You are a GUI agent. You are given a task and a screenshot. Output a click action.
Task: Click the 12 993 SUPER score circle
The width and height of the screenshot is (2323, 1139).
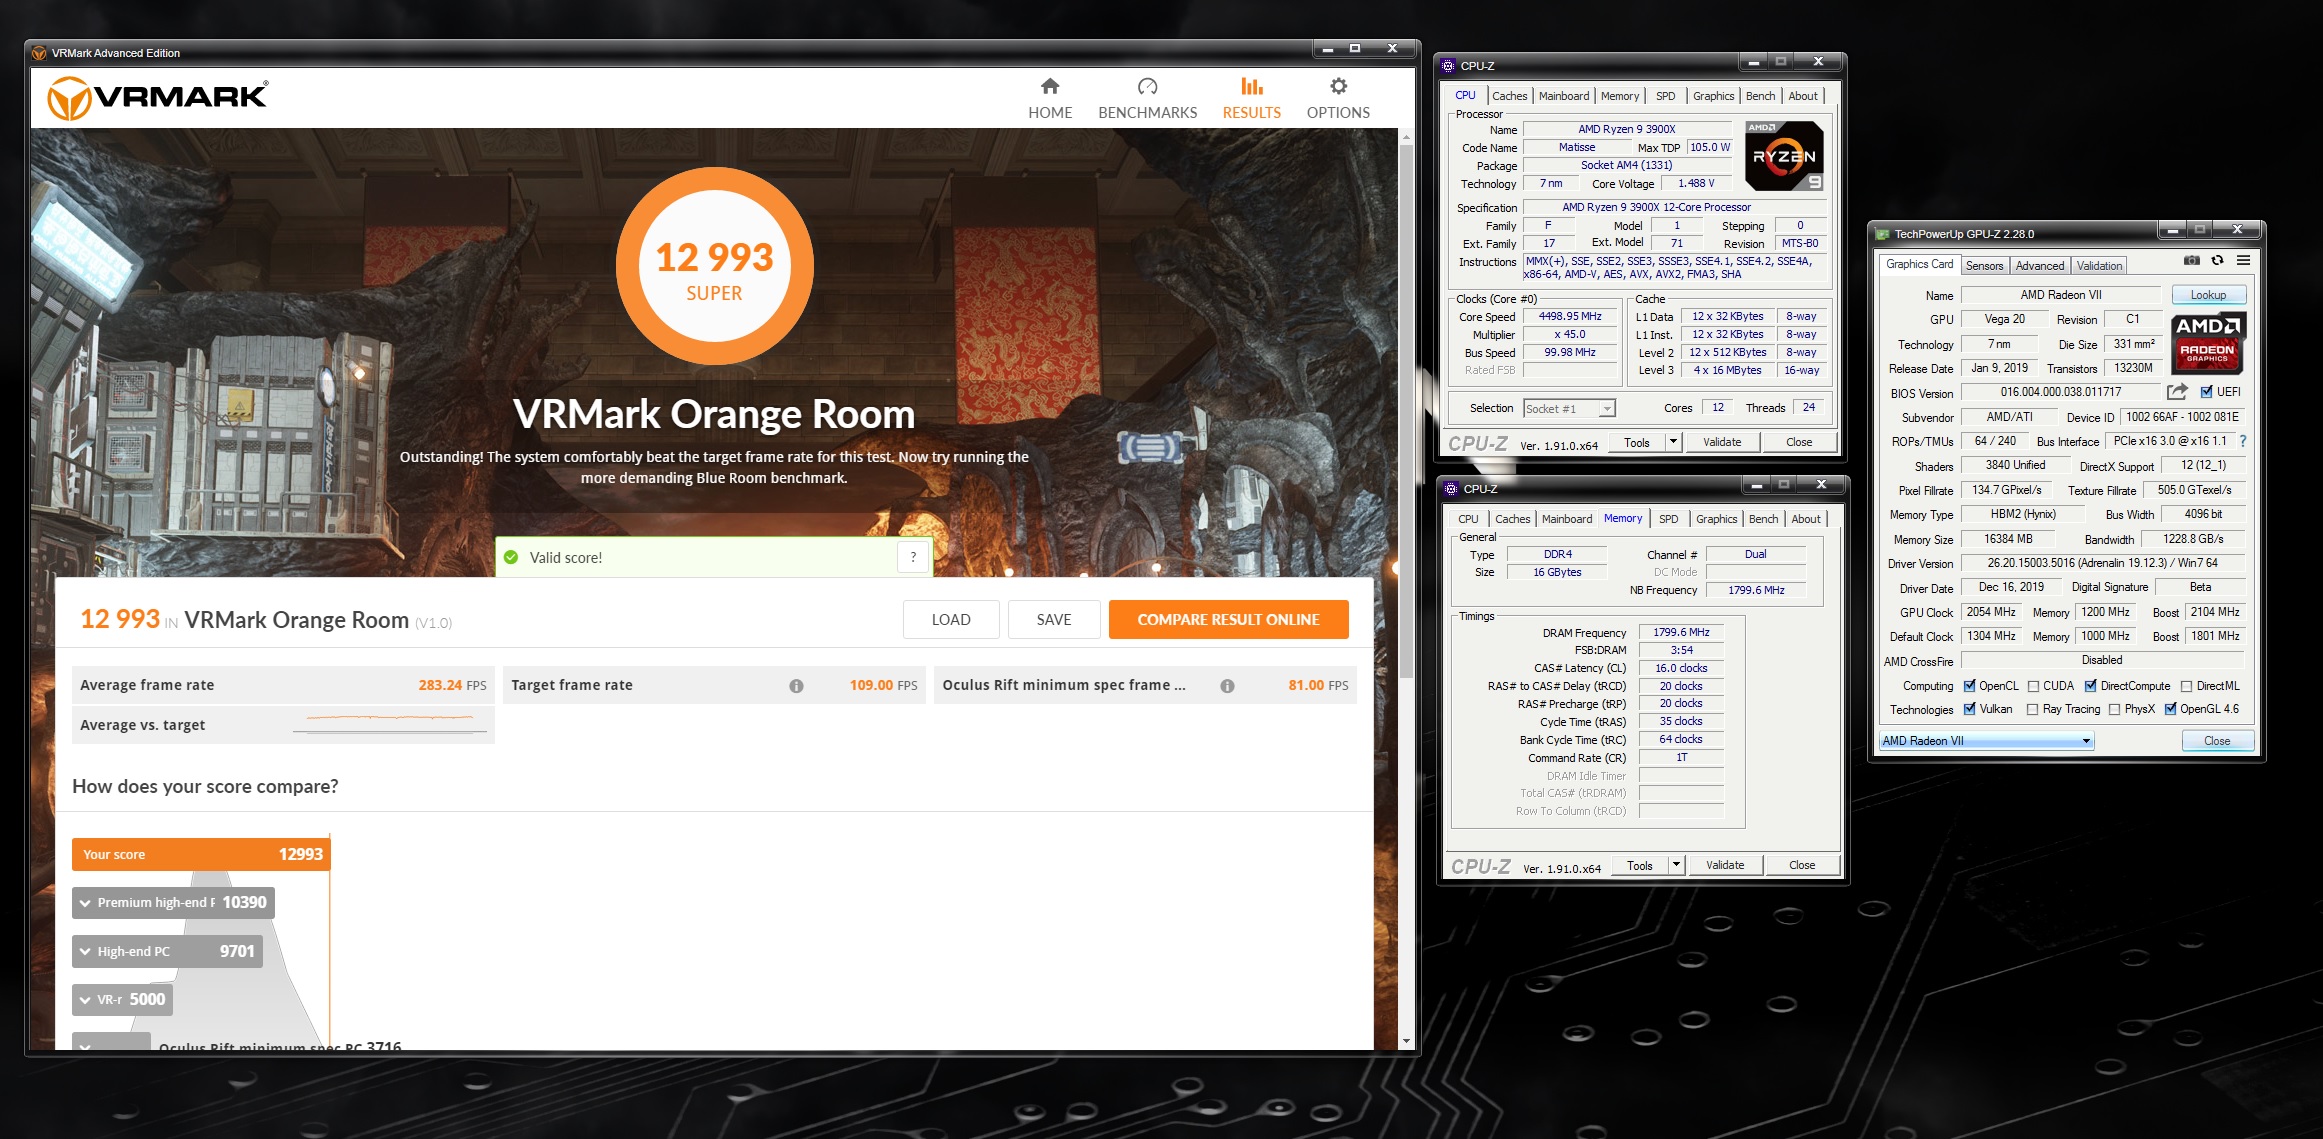(714, 266)
